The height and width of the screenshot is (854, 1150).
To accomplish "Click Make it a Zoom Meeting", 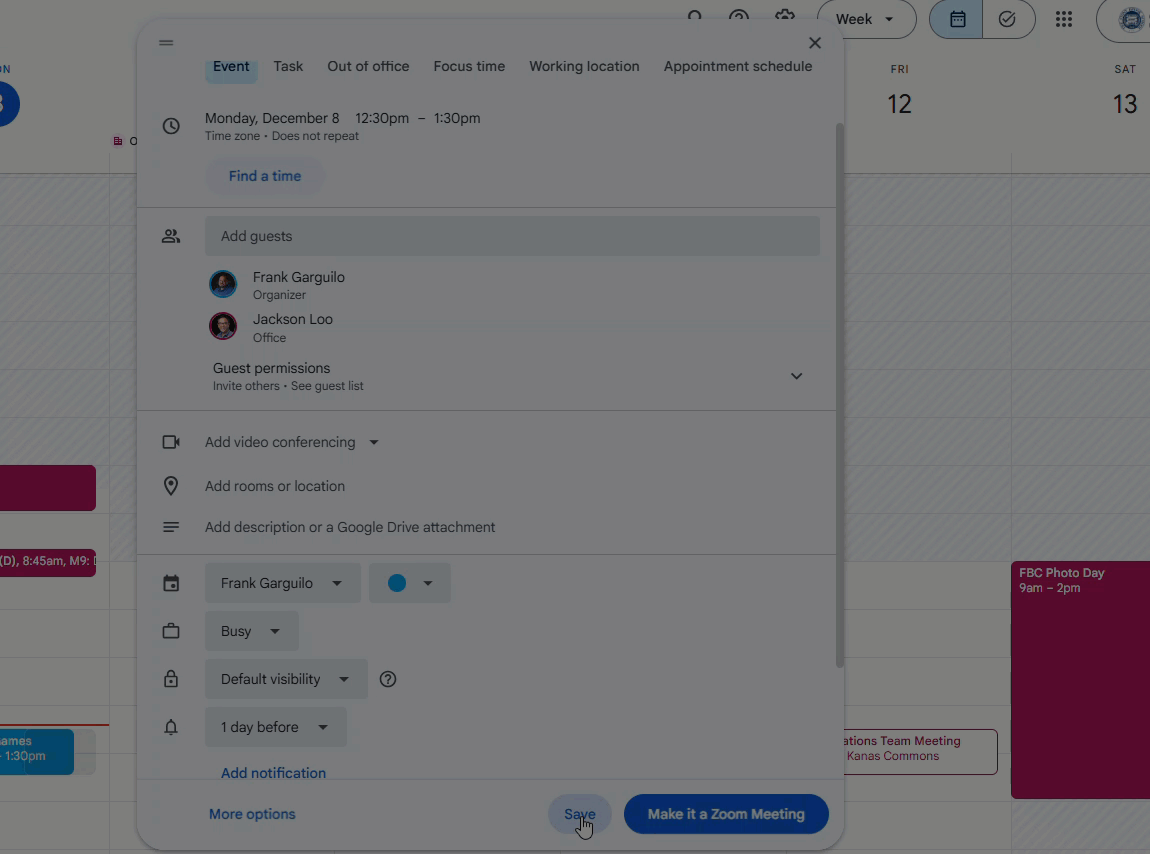I will (x=726, y=814).
